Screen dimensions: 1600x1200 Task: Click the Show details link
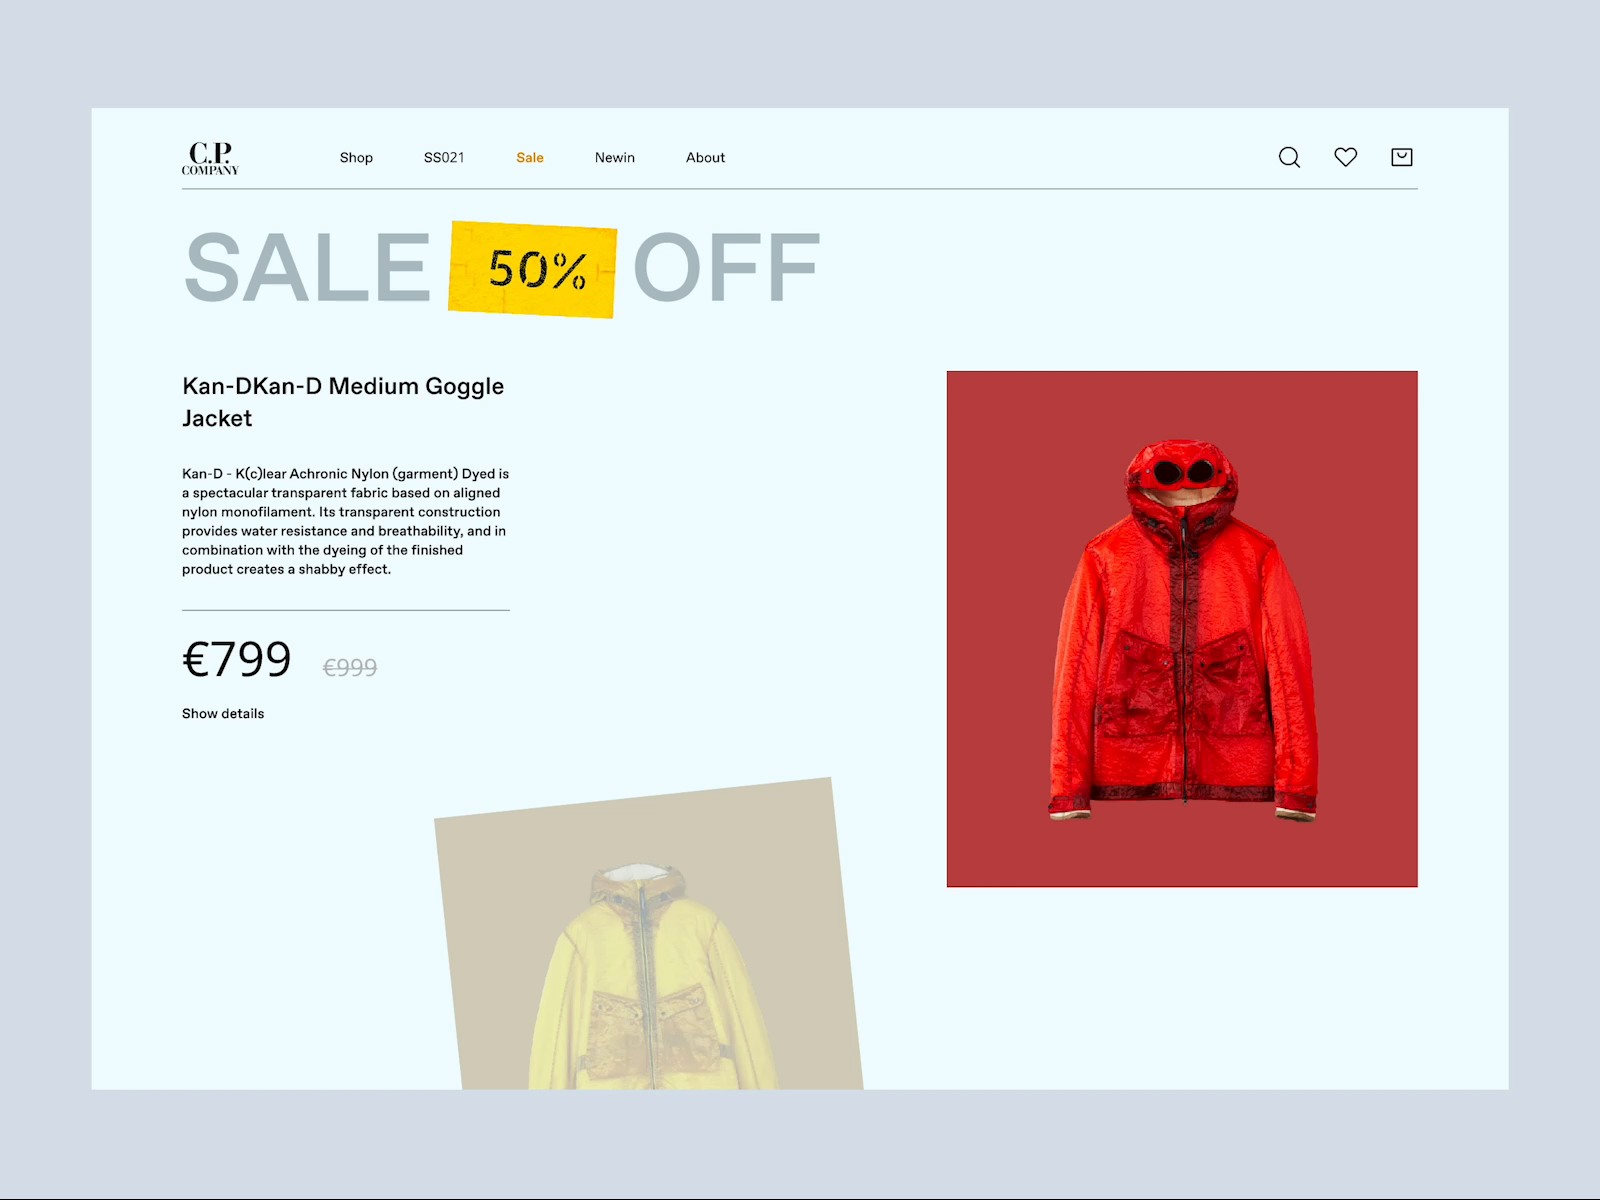(x=223, y=714)
